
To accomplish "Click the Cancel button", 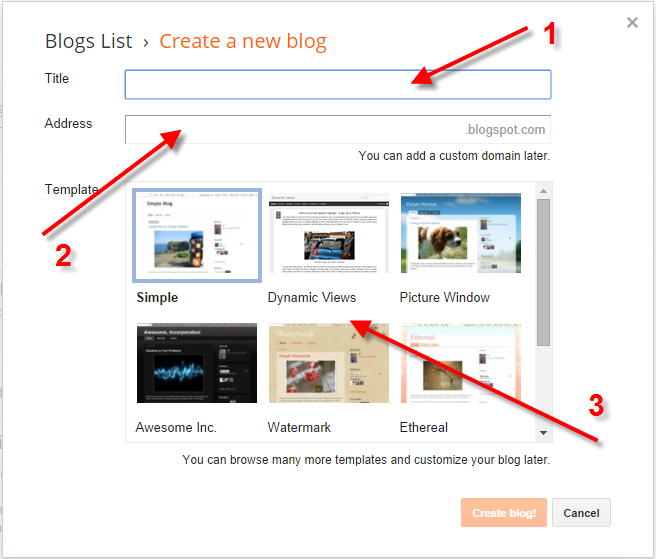I will point(581,513).
